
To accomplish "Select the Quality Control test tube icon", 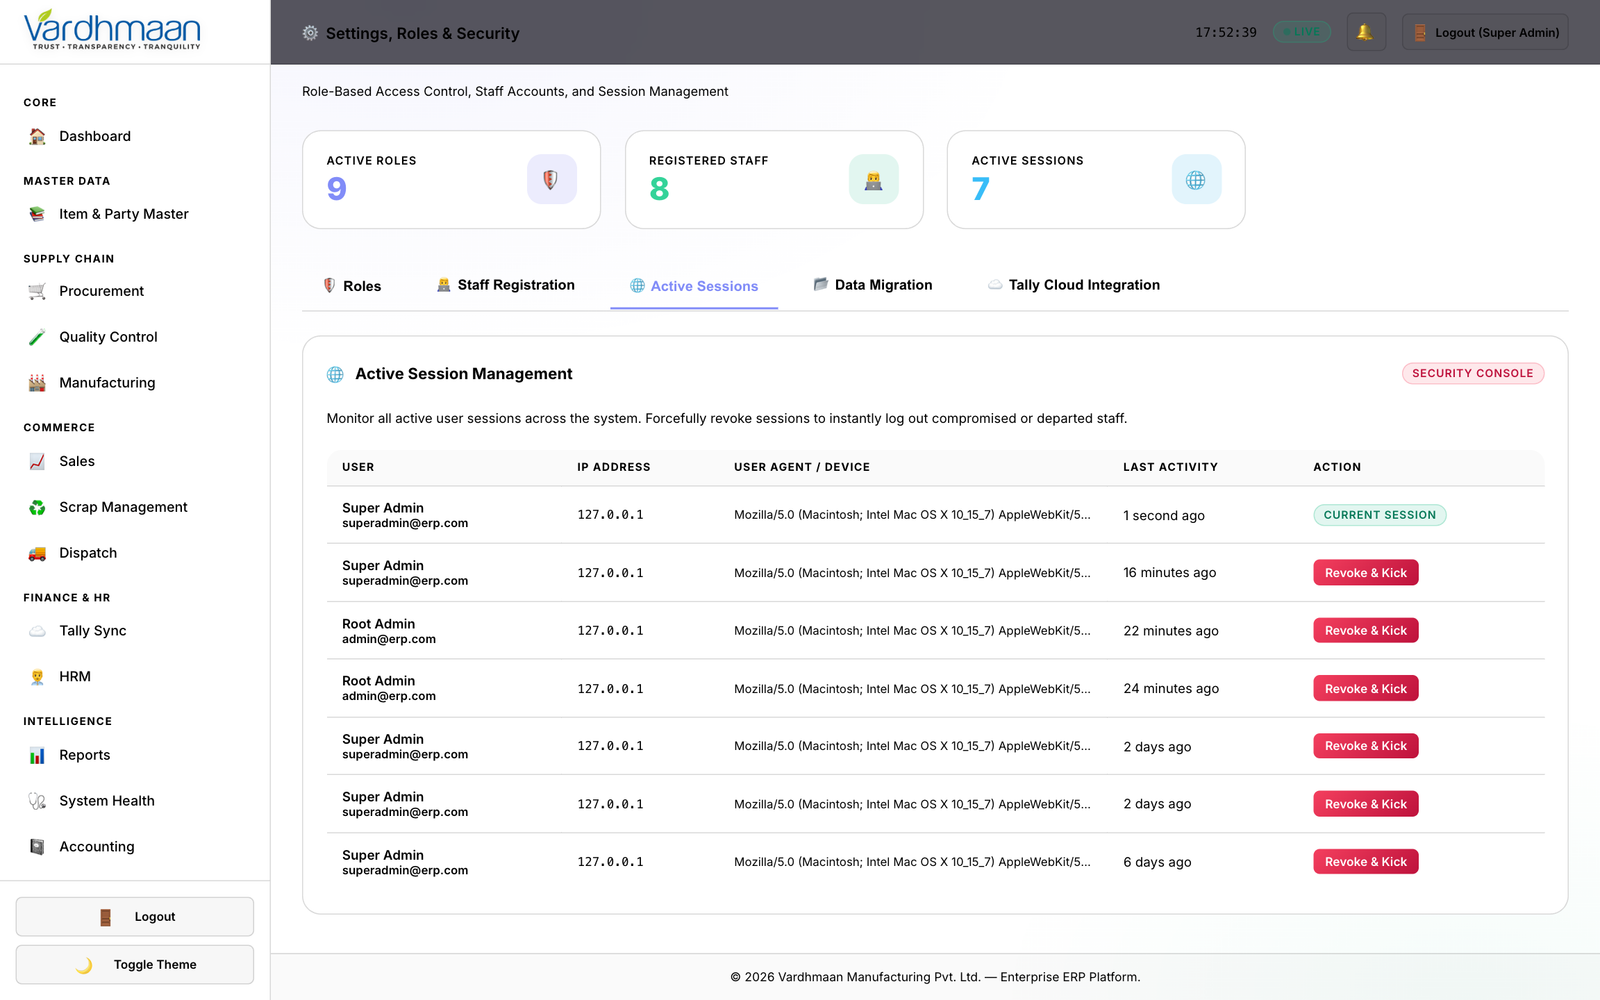I will pyautogui.click(x=37, y=337).
